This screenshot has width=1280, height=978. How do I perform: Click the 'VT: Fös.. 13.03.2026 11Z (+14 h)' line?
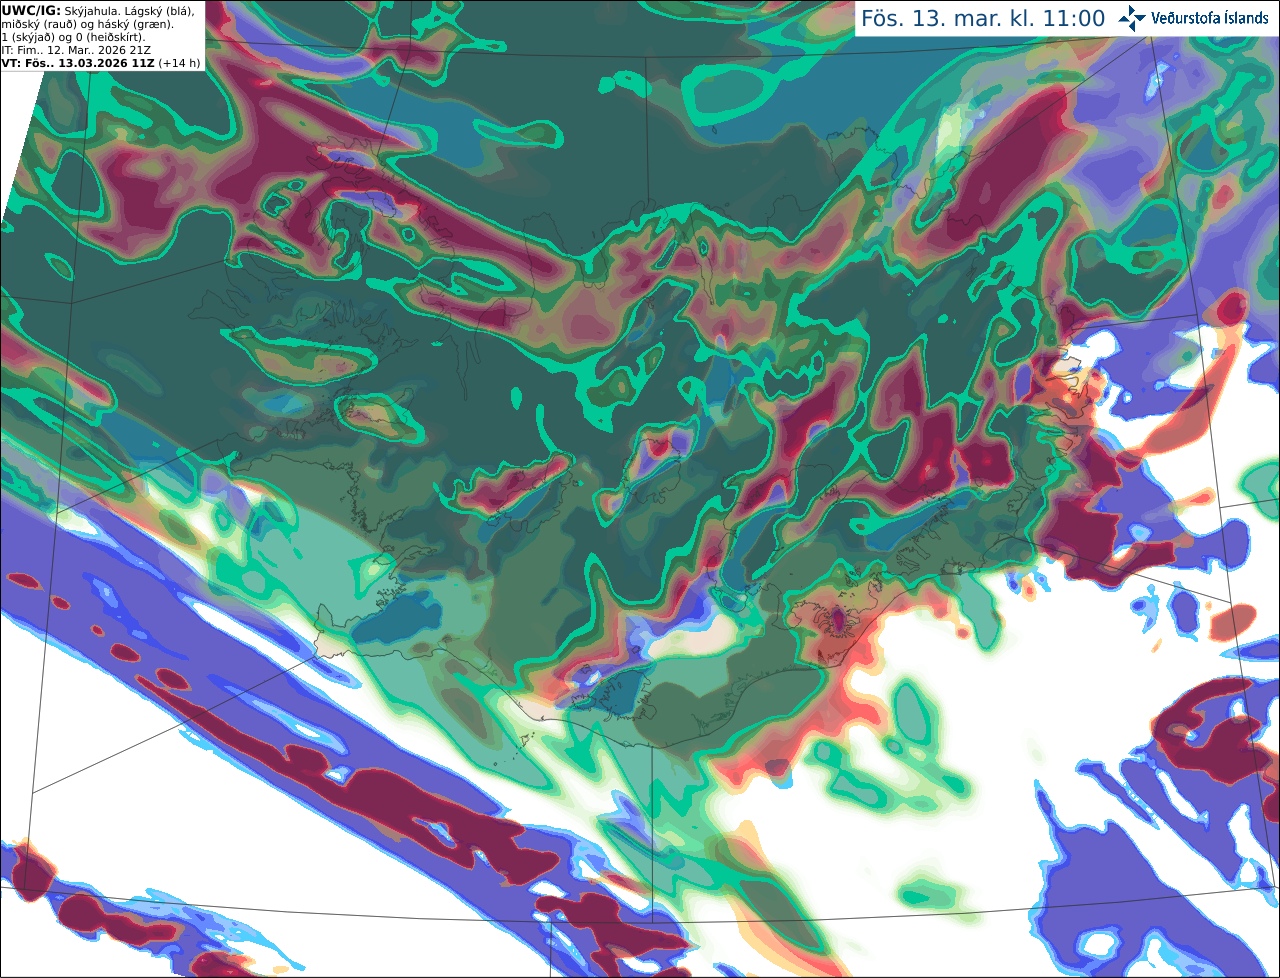(101, 63)
